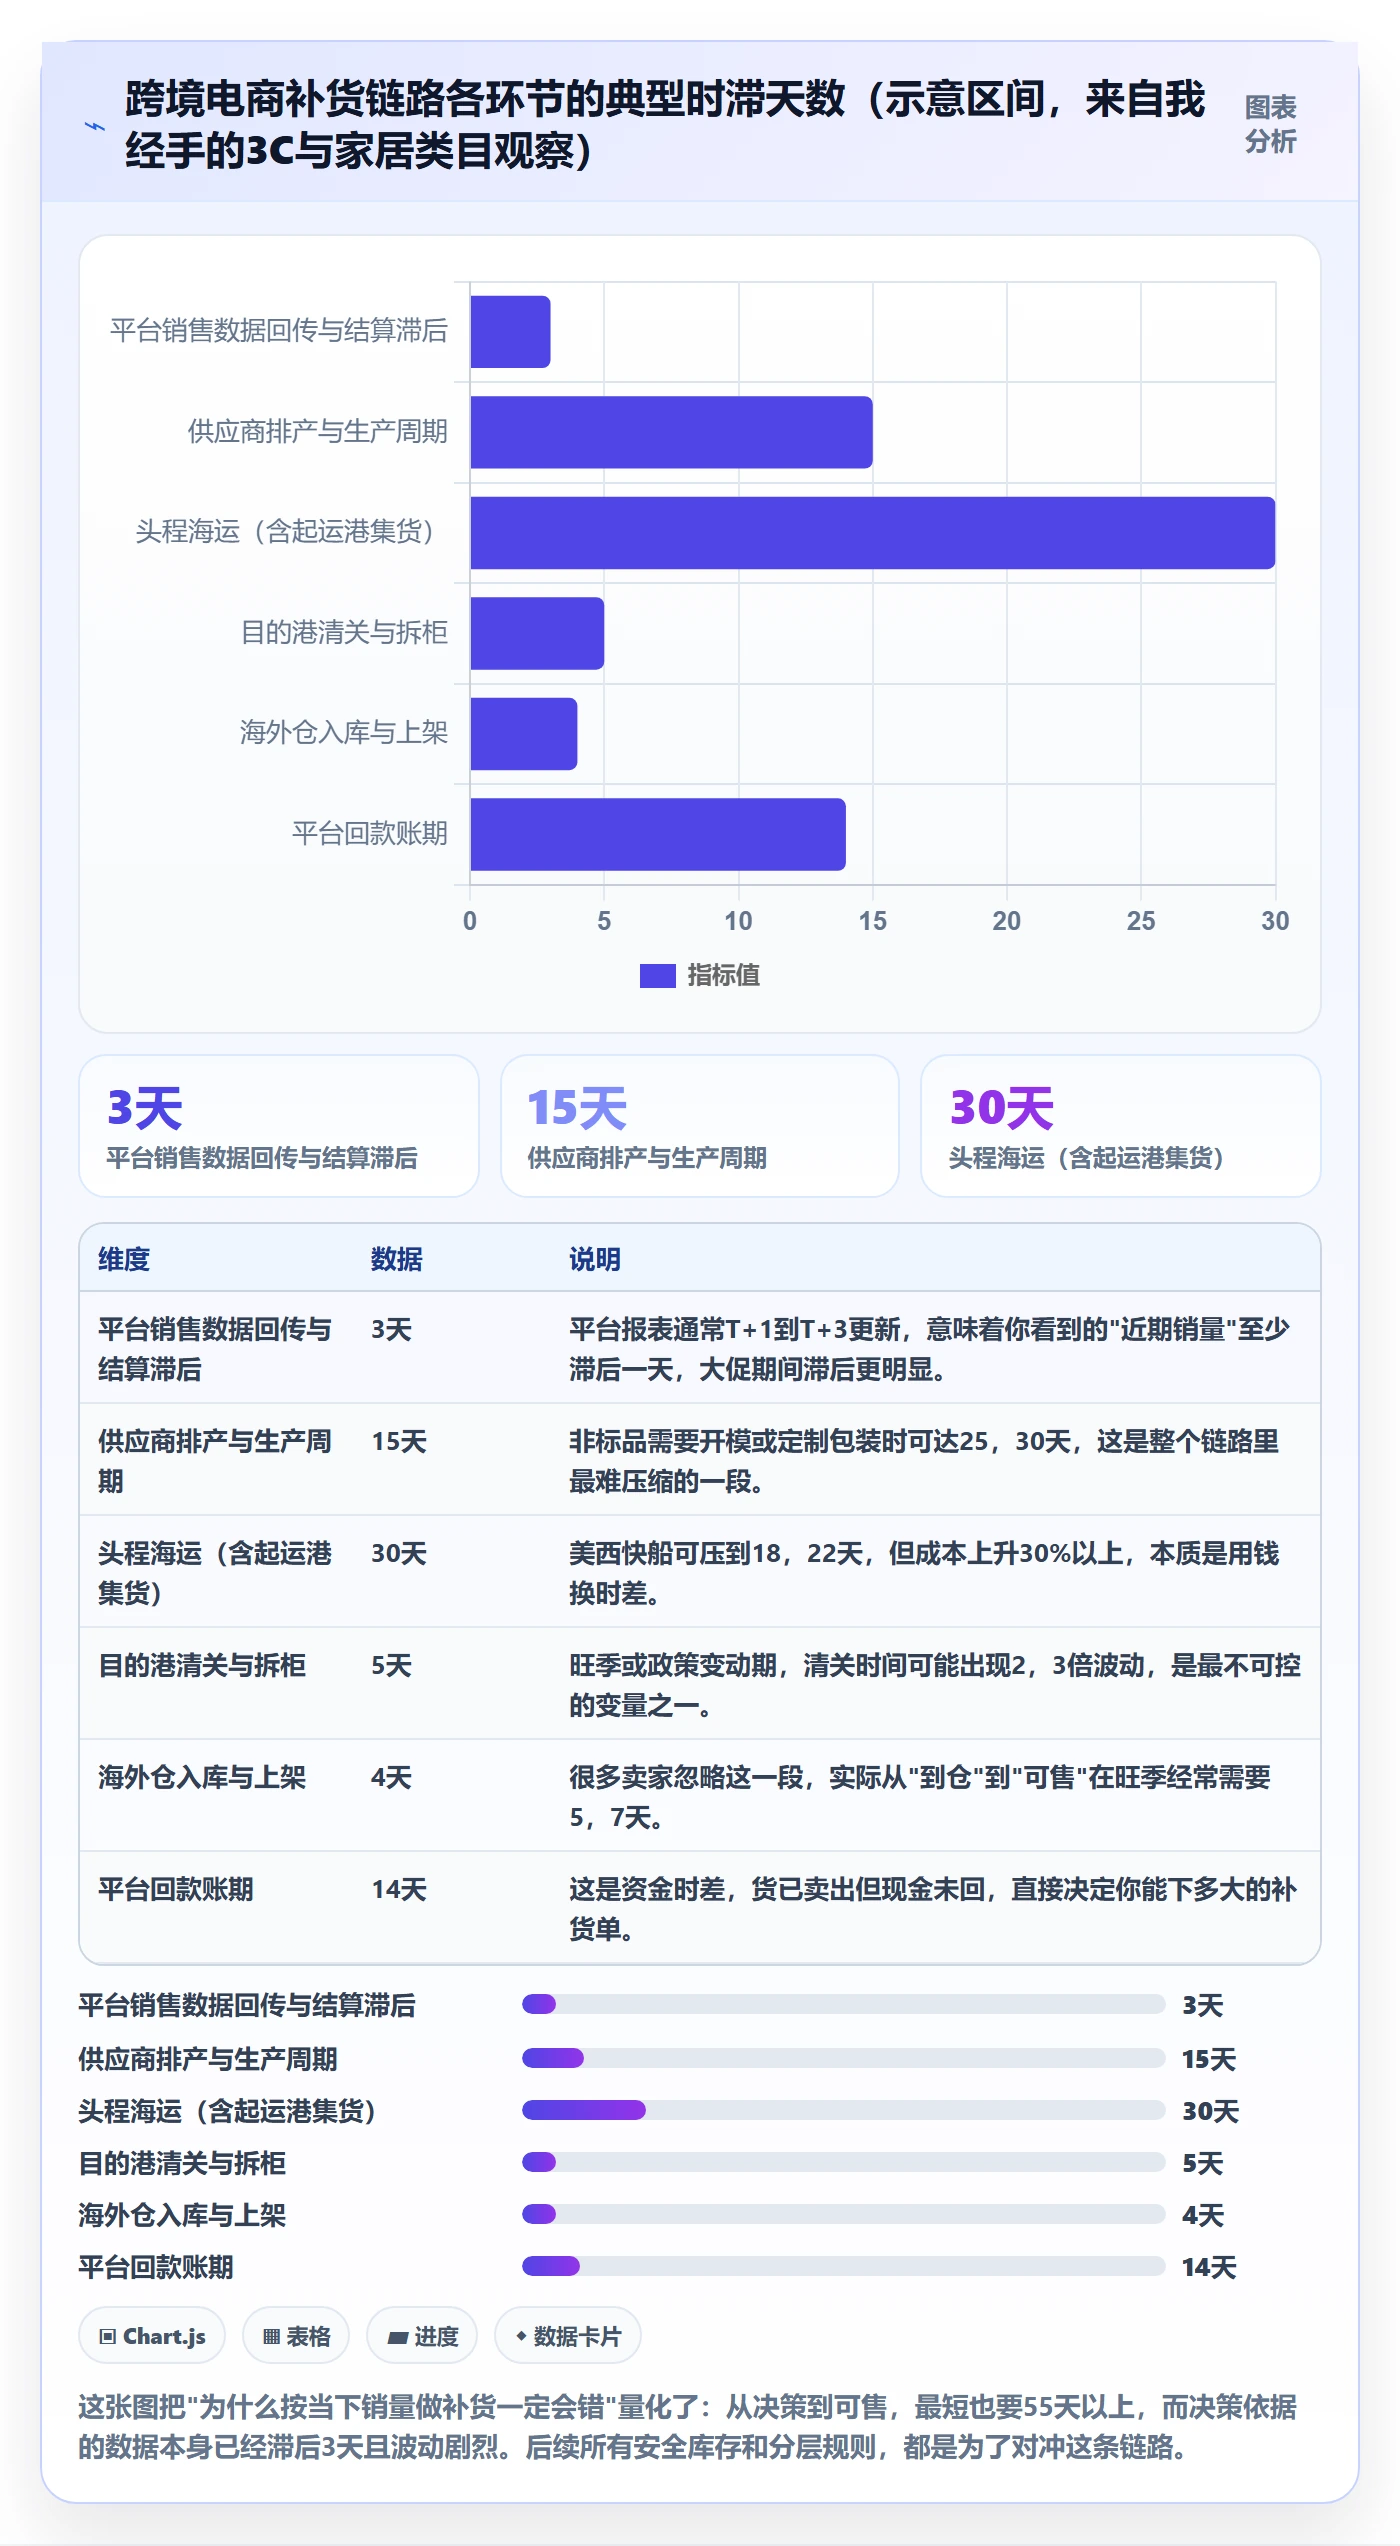
Task: Click the 5天 cell in the table
Action: pyautogui.click(x=392, y=1665)
